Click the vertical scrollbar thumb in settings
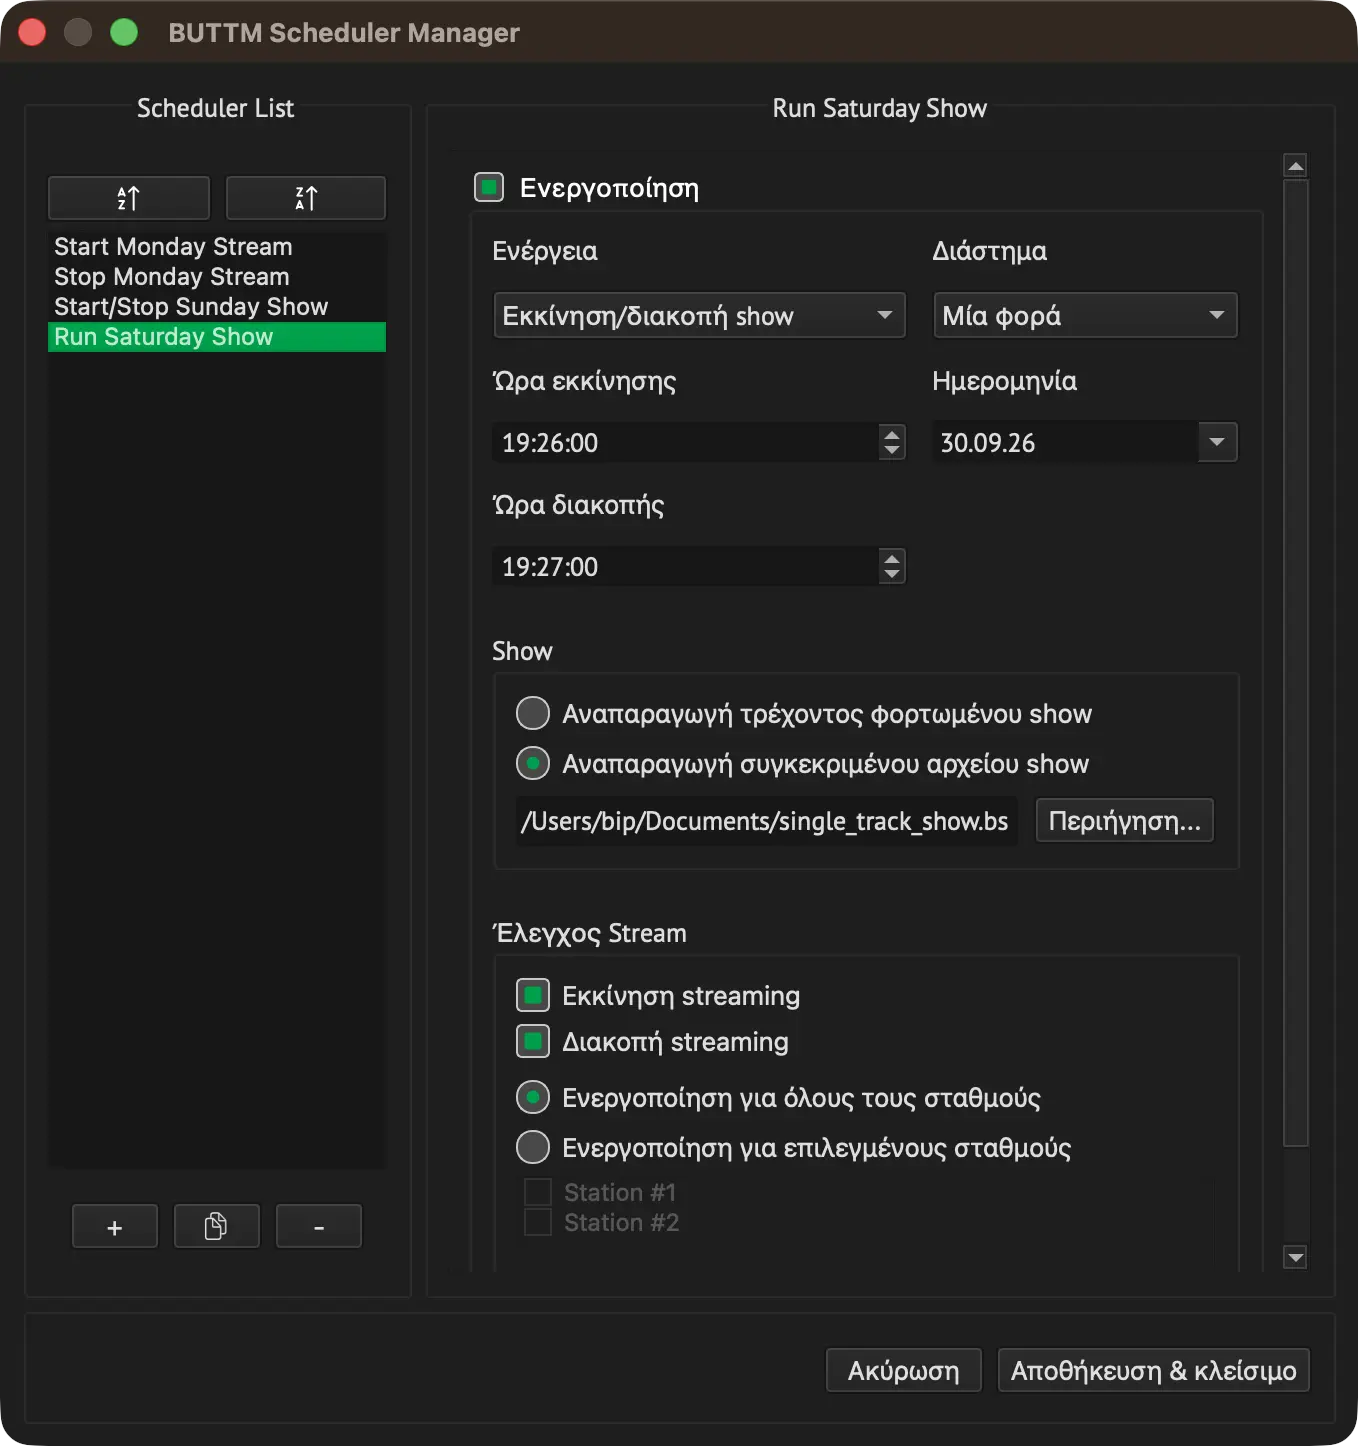 pos(1296,664)
